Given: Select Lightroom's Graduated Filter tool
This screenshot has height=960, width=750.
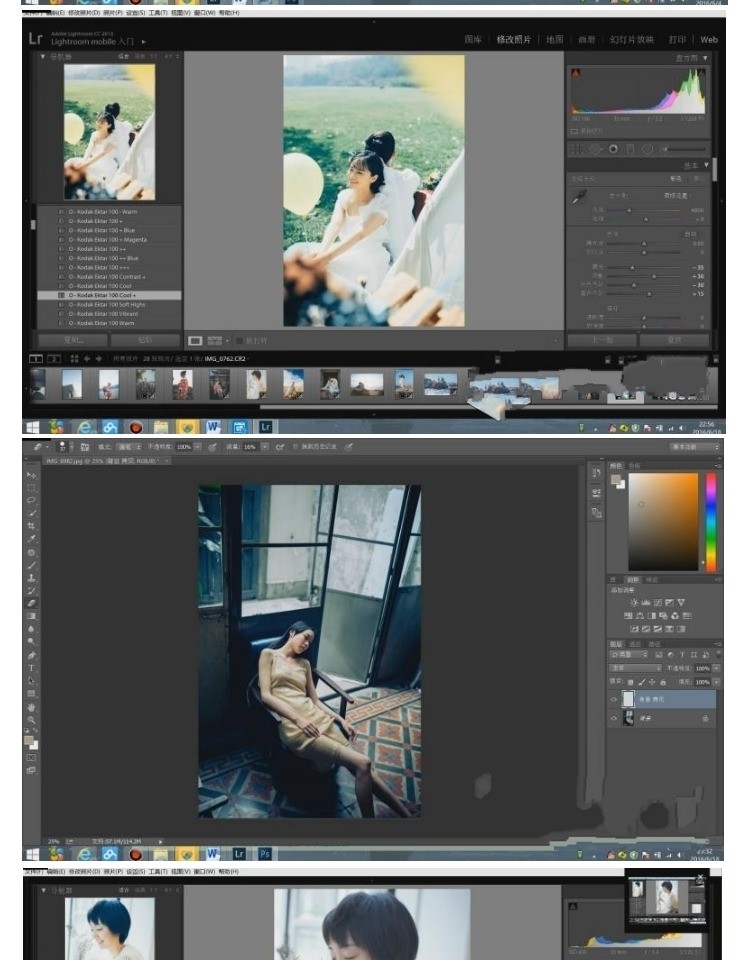Looking at the screenshot, I should (630, 149).
